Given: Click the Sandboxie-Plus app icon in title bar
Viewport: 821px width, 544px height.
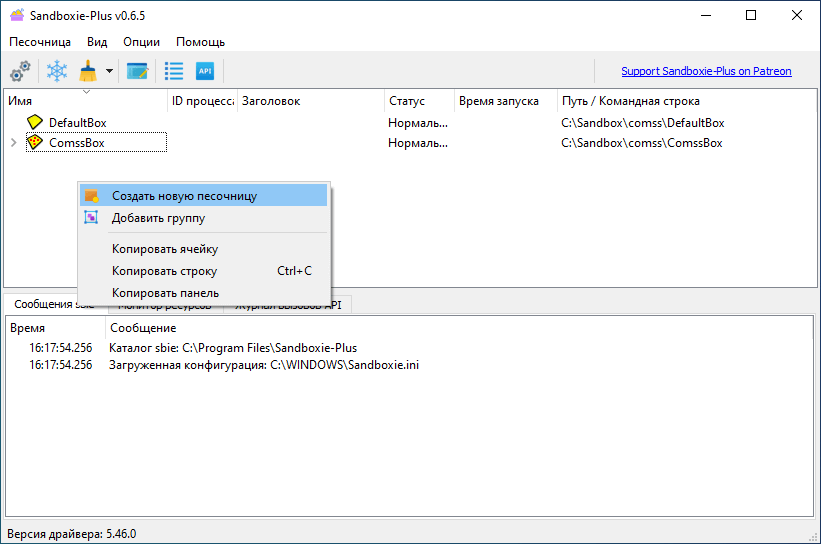Looking at the screenshot, I should point(17,15).
